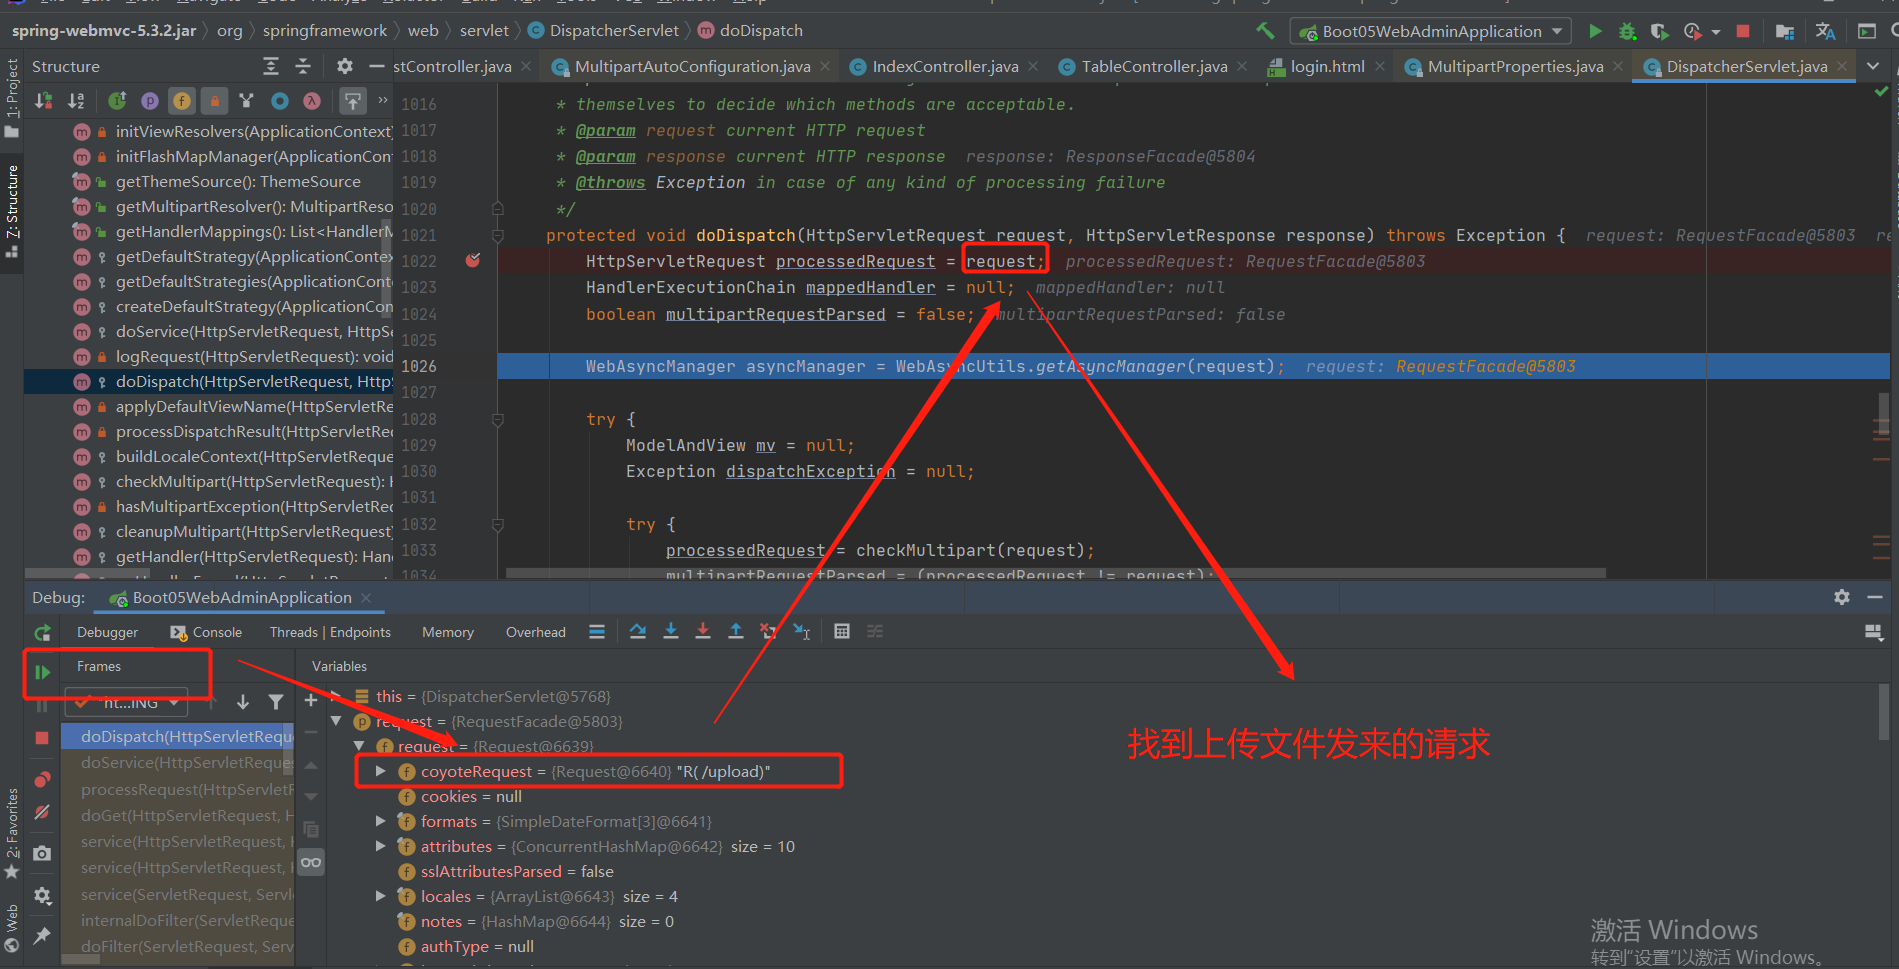Switch to TableController.java tab
Image resolution: width=1899 pixels, height=969 pixels.
(x=1153, y=66)
